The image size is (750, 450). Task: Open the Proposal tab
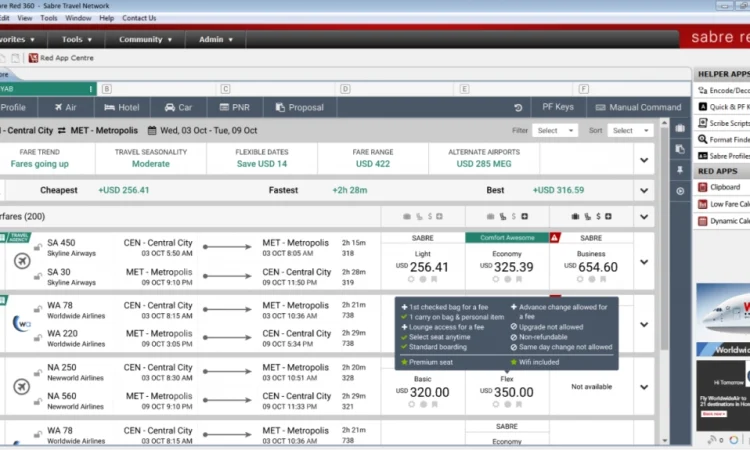300,107
